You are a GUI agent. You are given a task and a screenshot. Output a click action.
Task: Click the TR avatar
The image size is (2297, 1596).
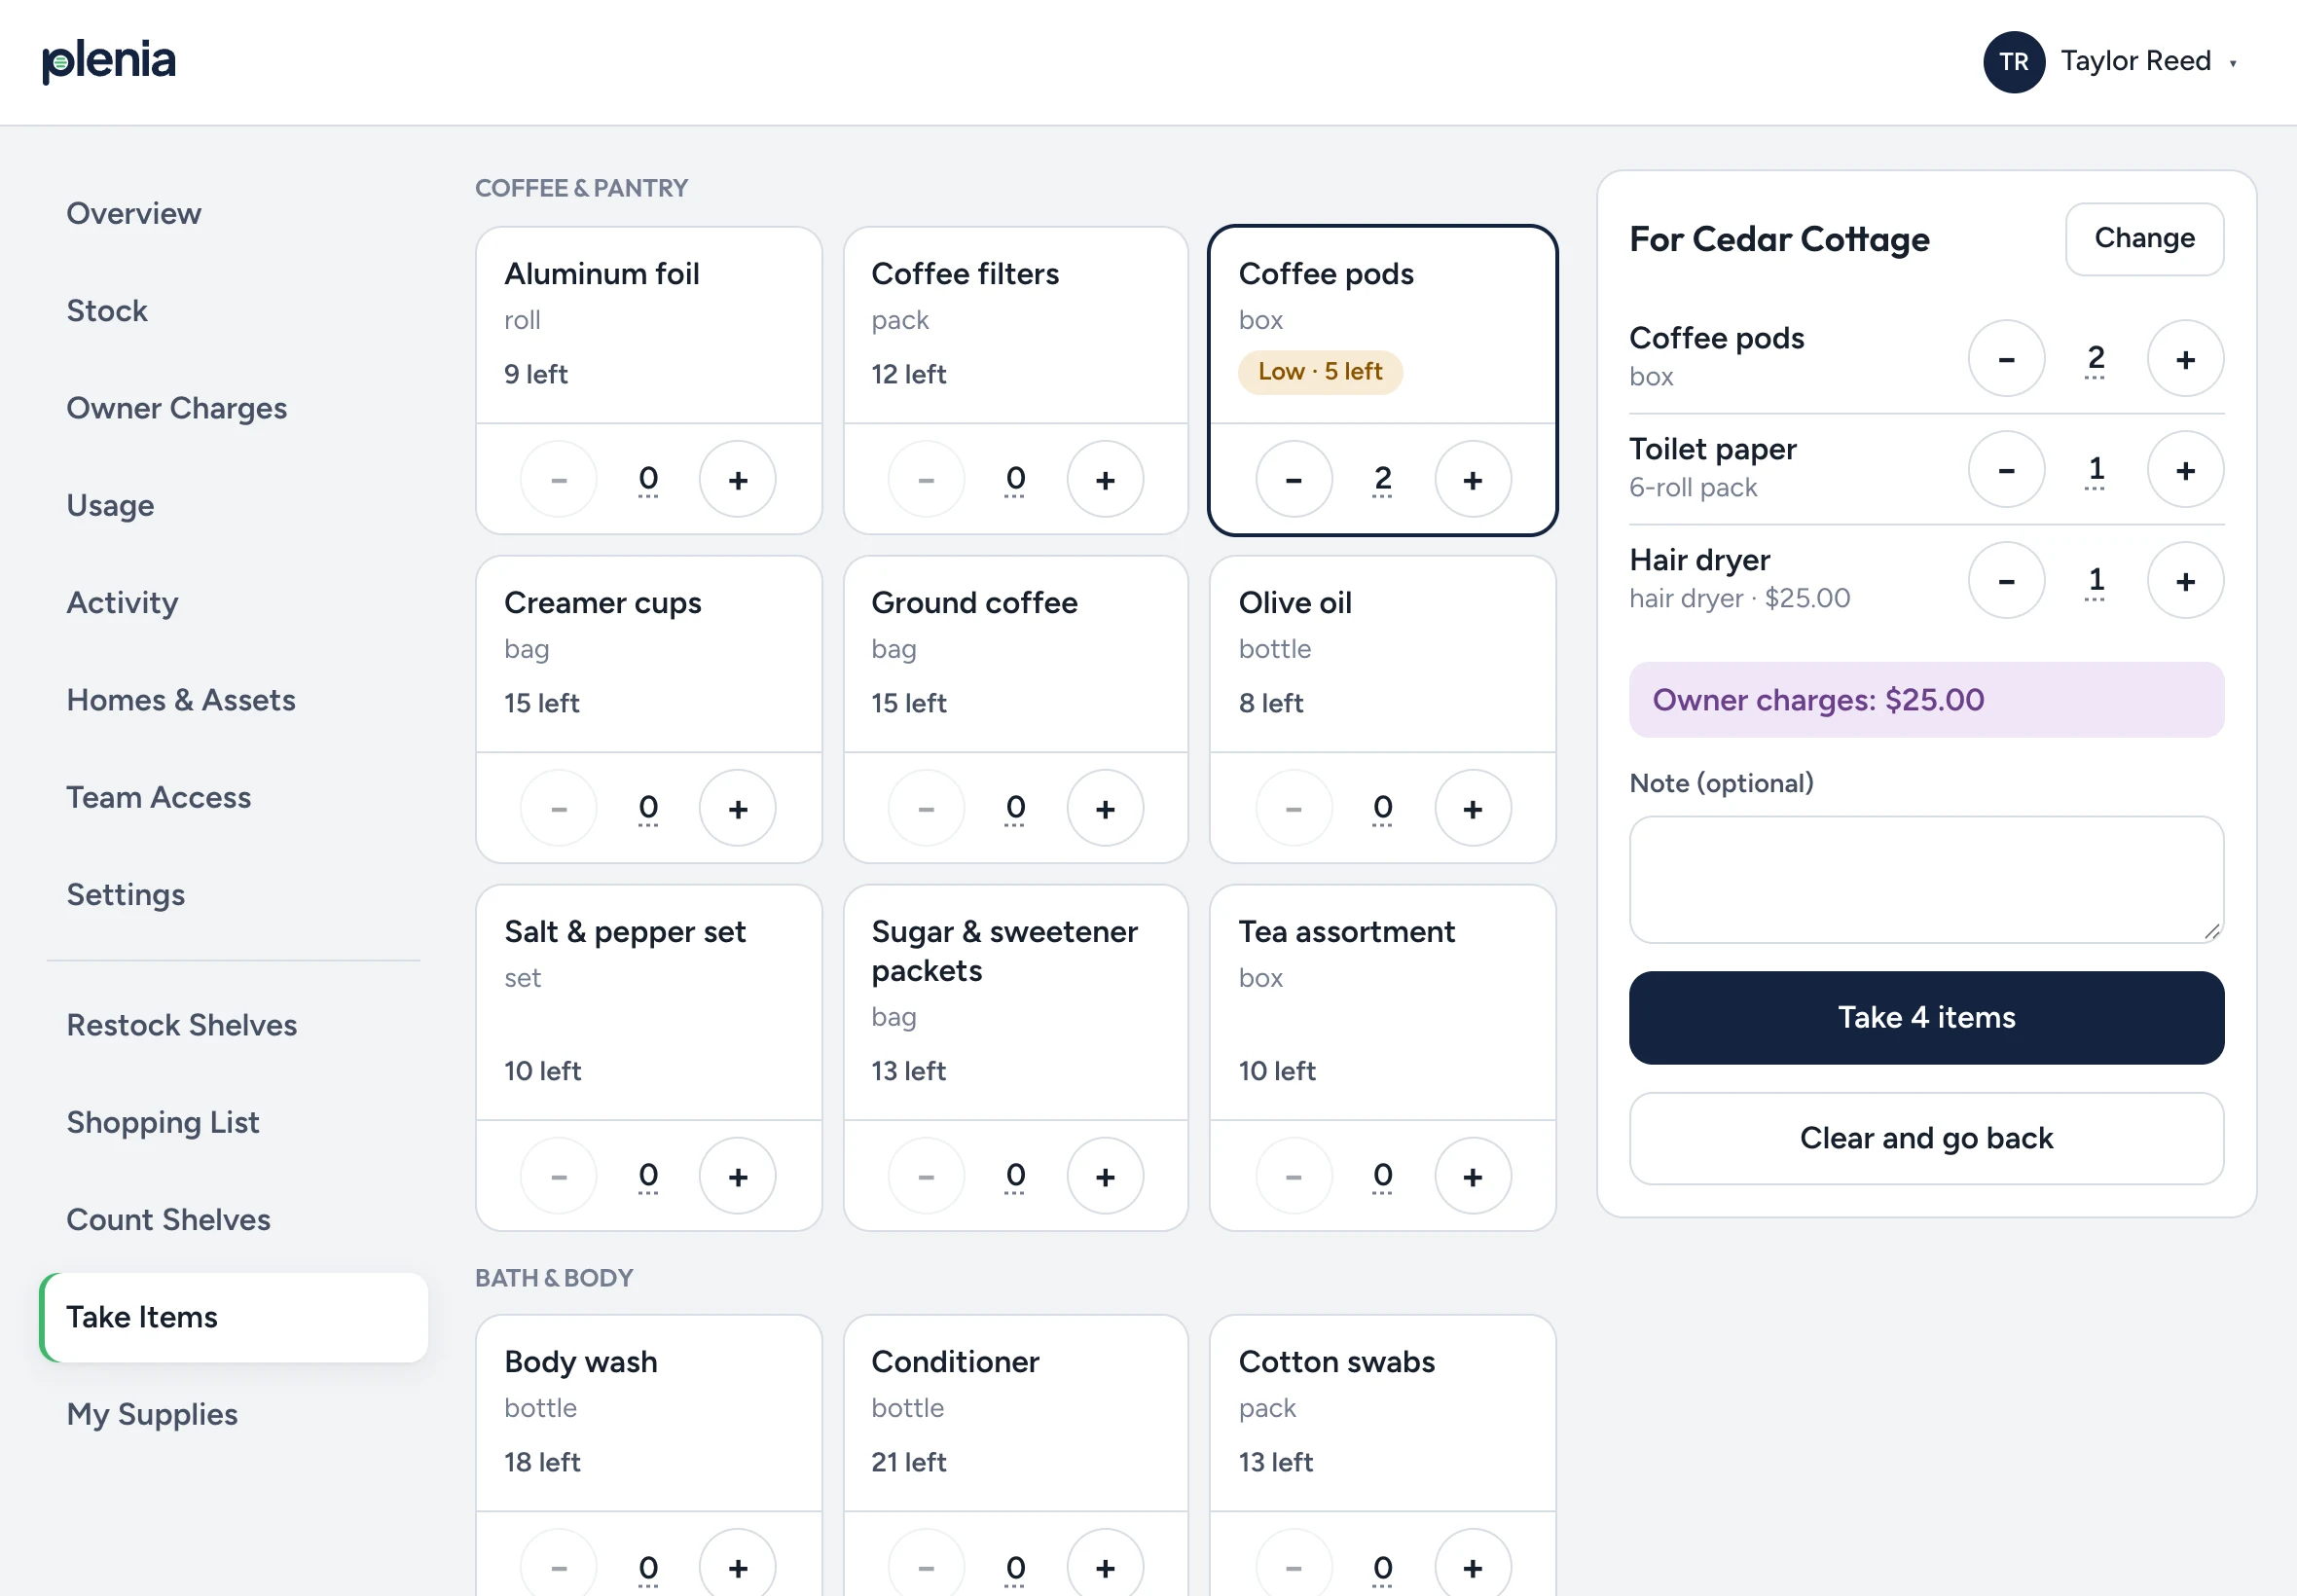pyautogui.click(x=2013, y=62)
